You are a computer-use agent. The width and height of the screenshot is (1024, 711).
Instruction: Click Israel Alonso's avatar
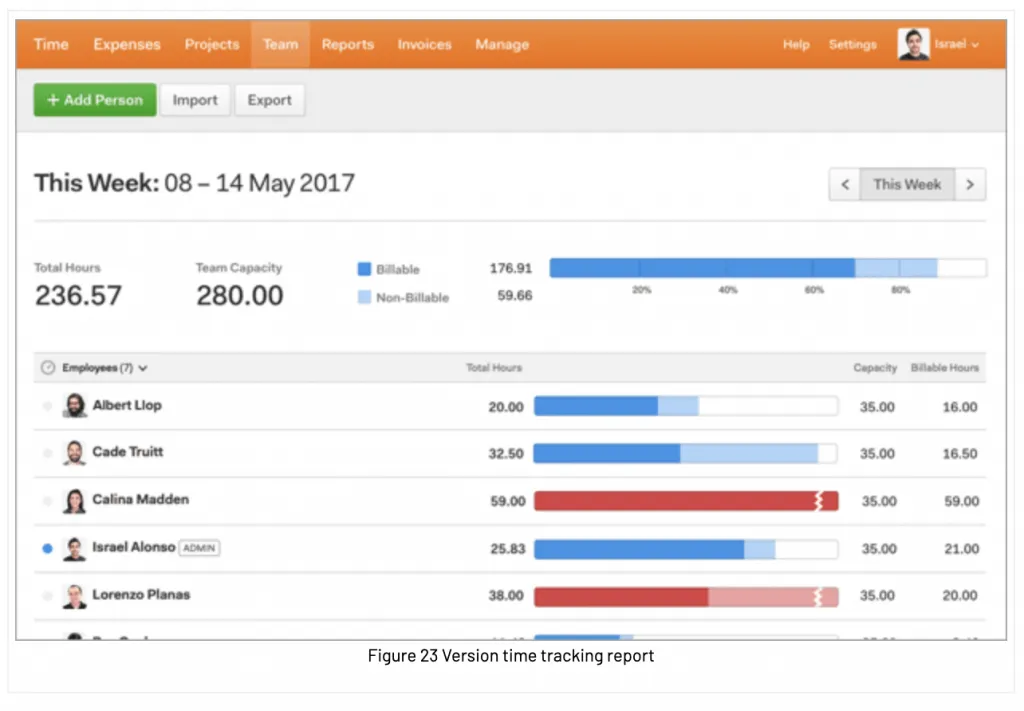coord(74,548)
